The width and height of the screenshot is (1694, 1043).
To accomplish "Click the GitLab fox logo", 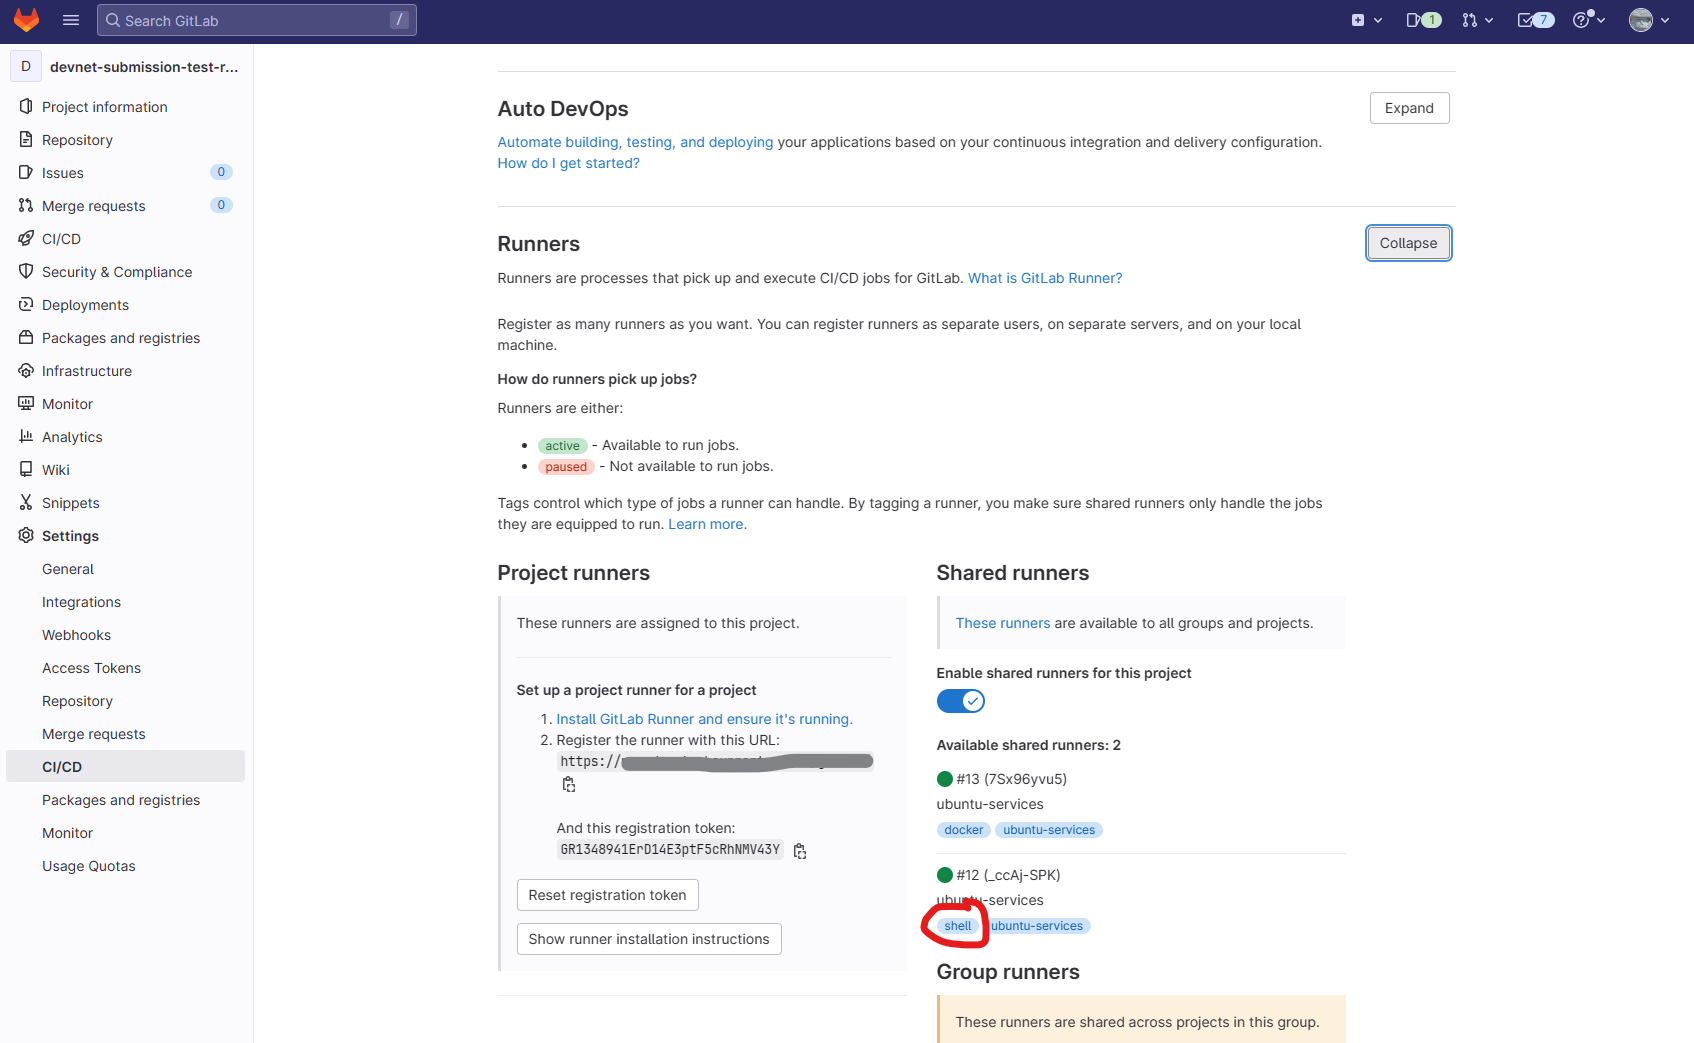I will point(26,20).
